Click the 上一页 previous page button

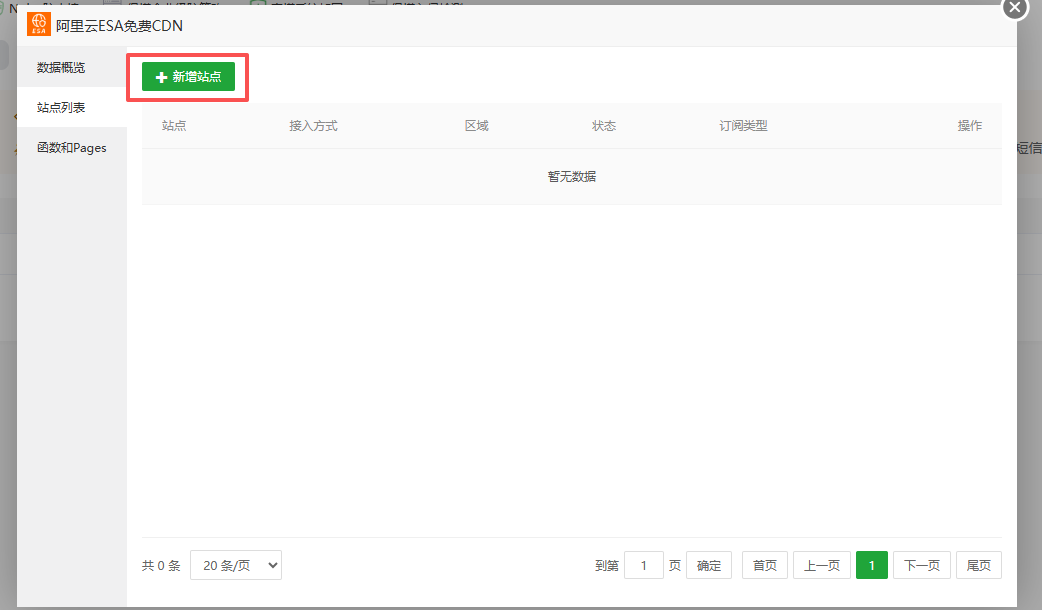pos(821,565)
